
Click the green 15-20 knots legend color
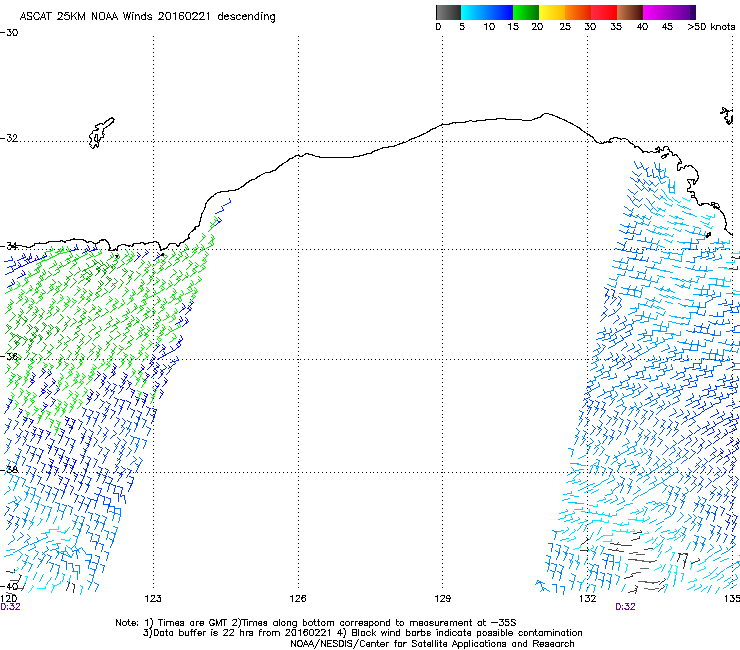click(x=526, y=12)
